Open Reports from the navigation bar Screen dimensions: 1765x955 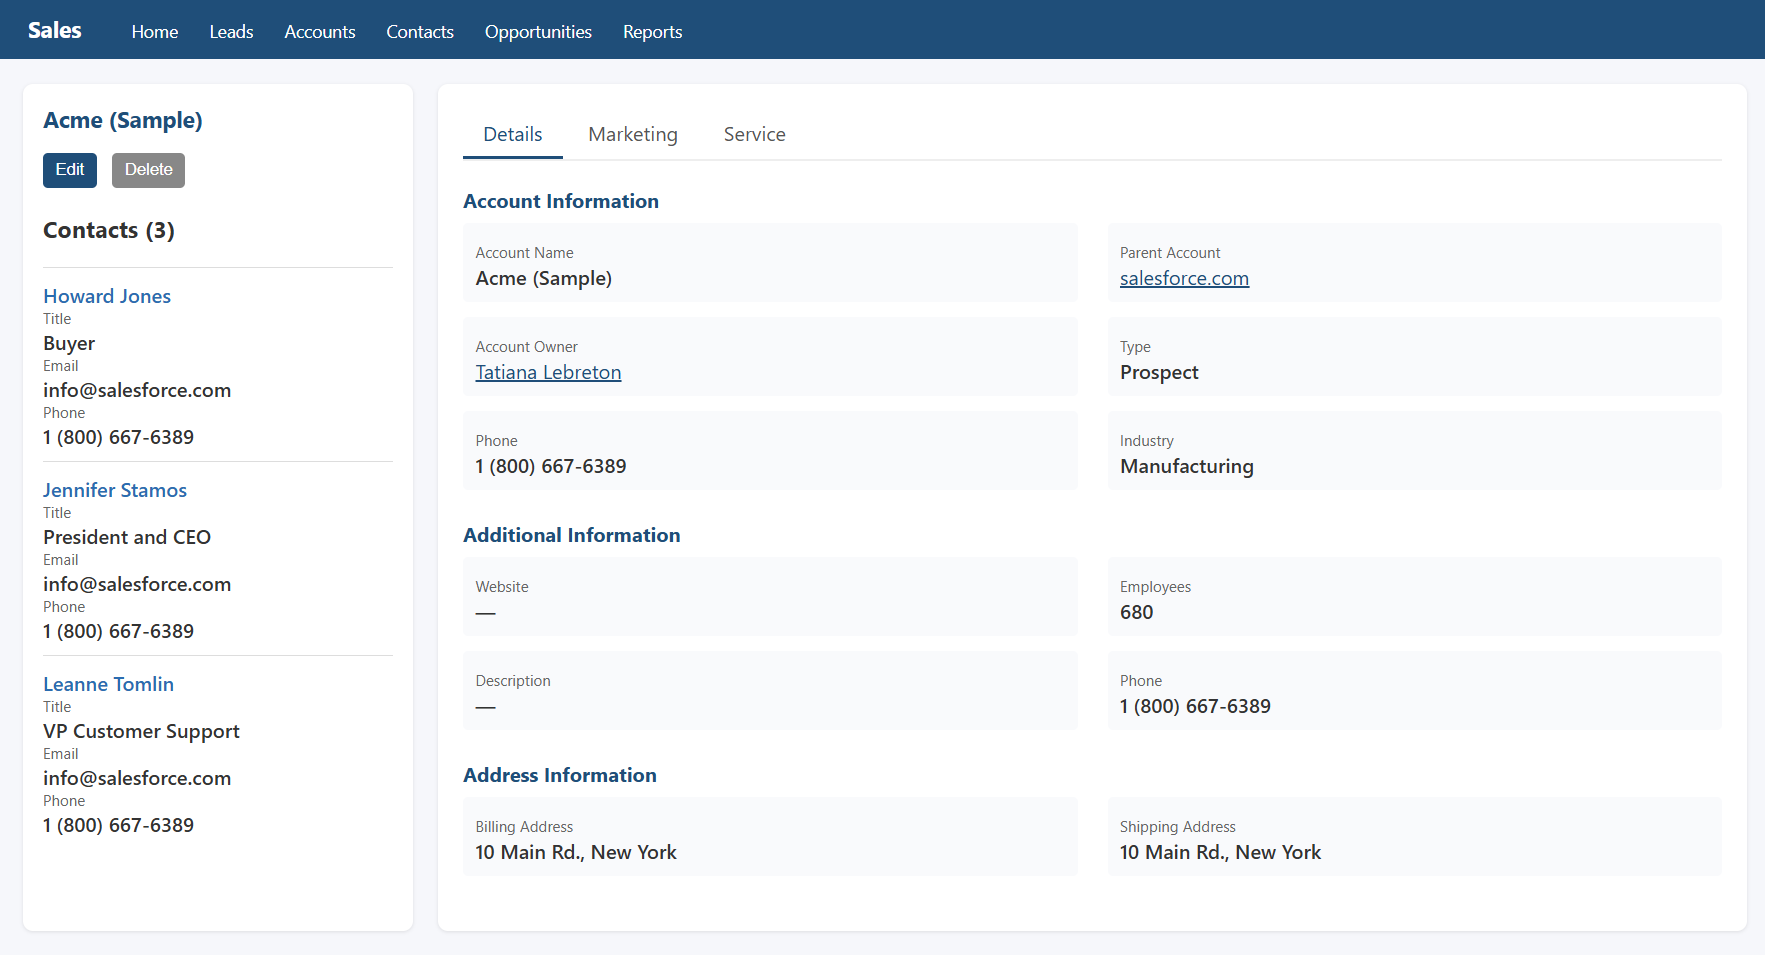coord(652,32)
